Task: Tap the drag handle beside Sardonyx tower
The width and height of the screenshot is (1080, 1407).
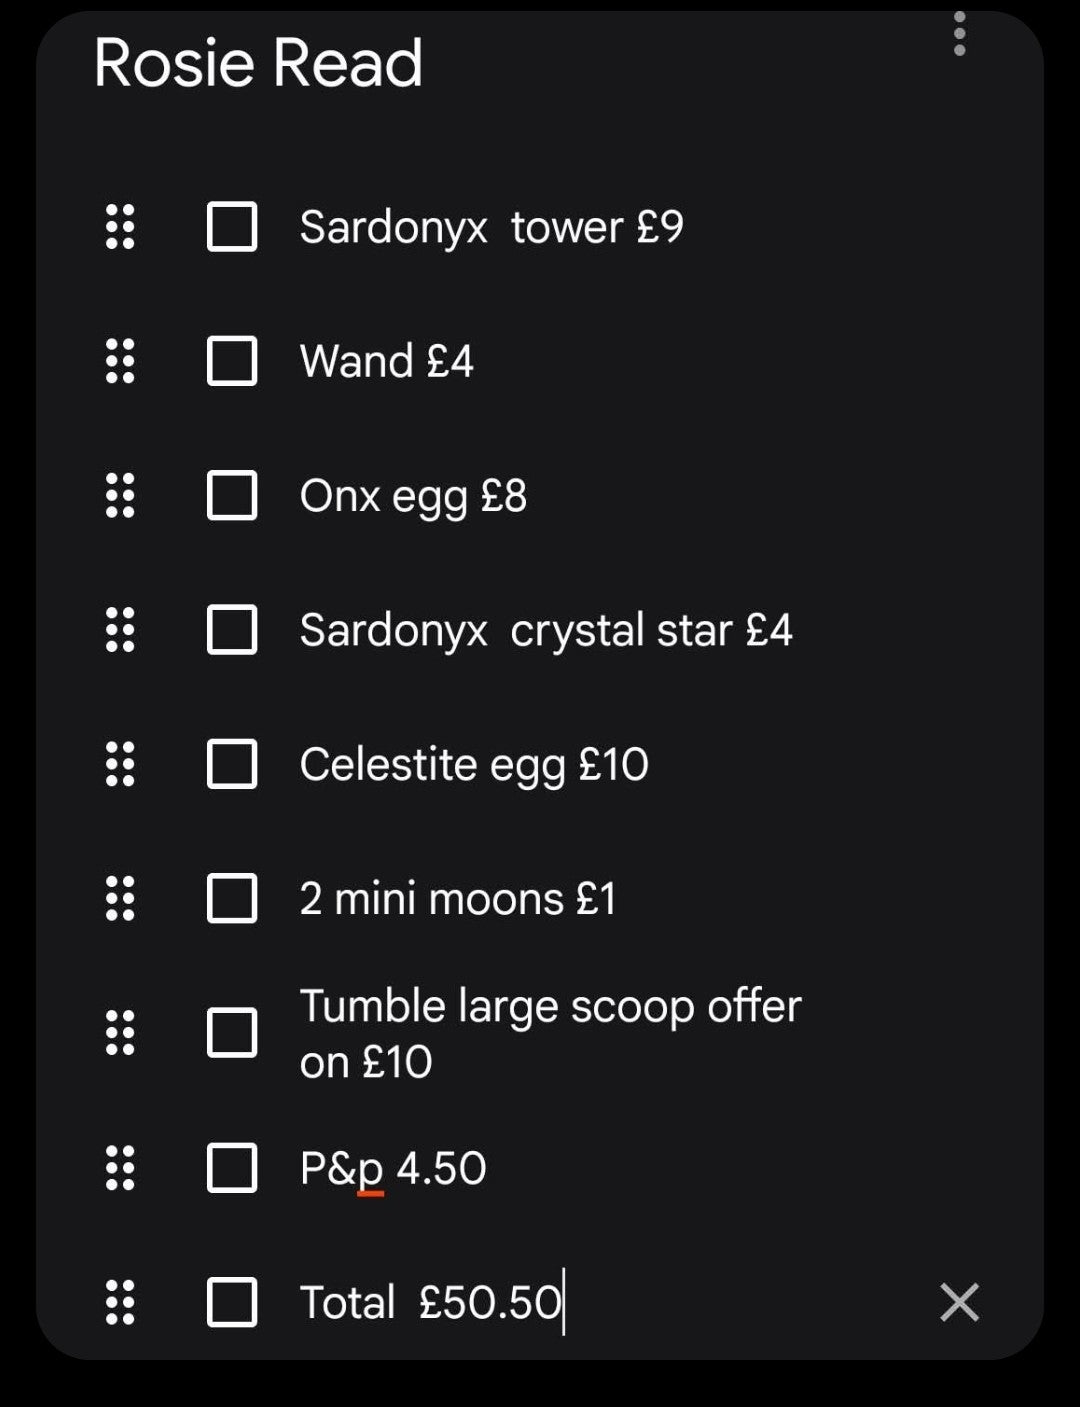Action: [x=120, y=227]
